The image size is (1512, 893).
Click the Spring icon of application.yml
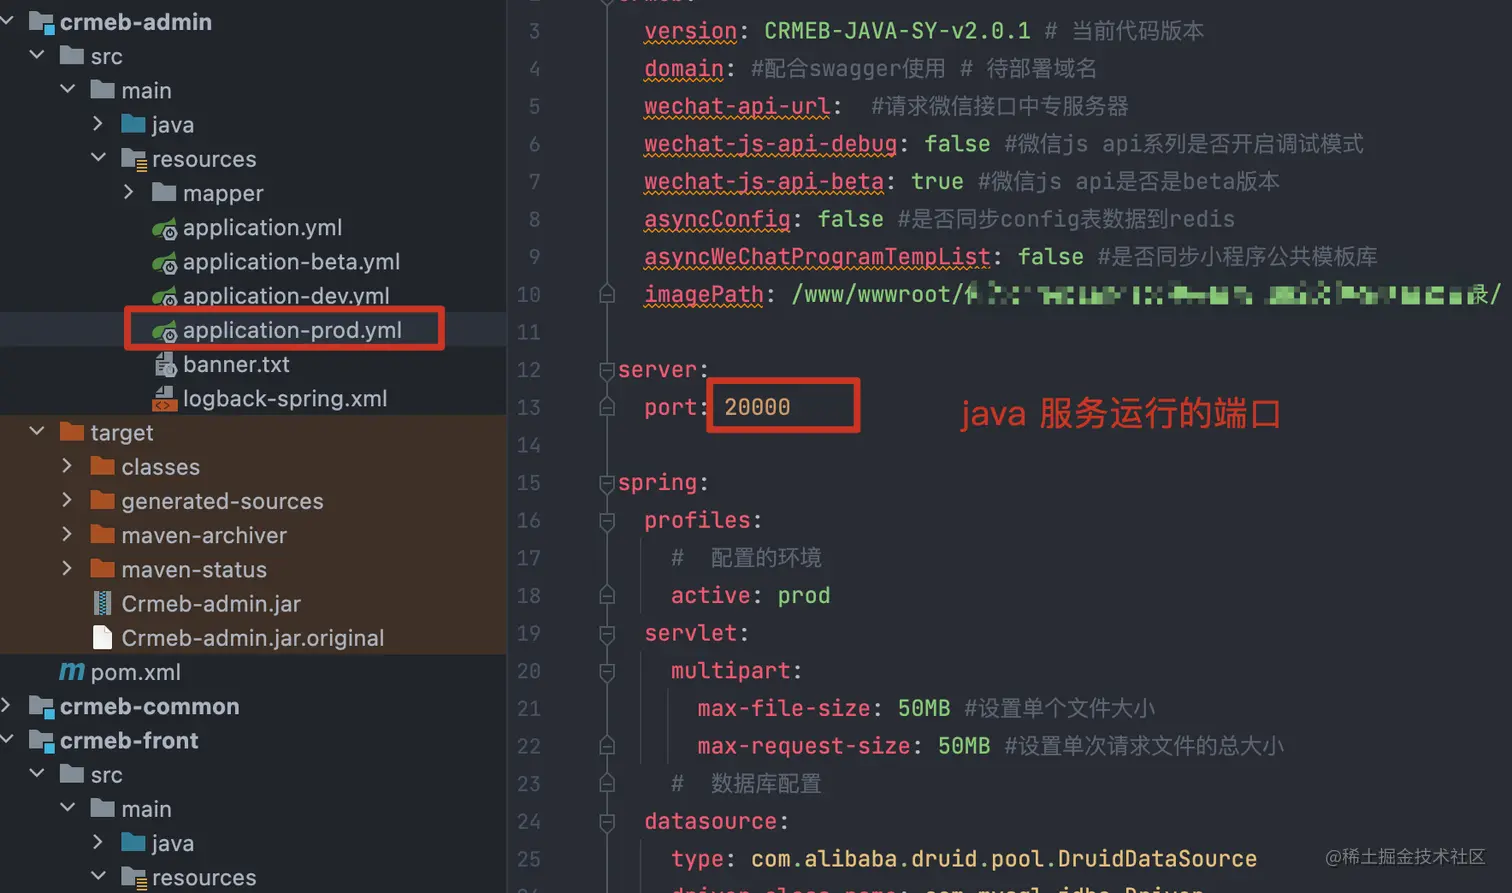165,229
